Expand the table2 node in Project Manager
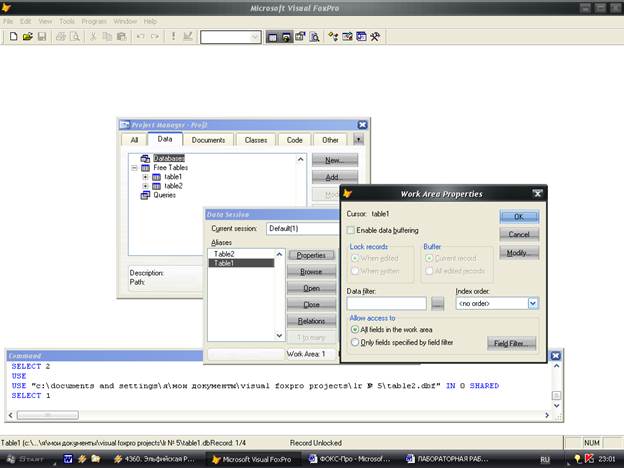The height and width of the screenshot is (468, 624). pos(145,186)
